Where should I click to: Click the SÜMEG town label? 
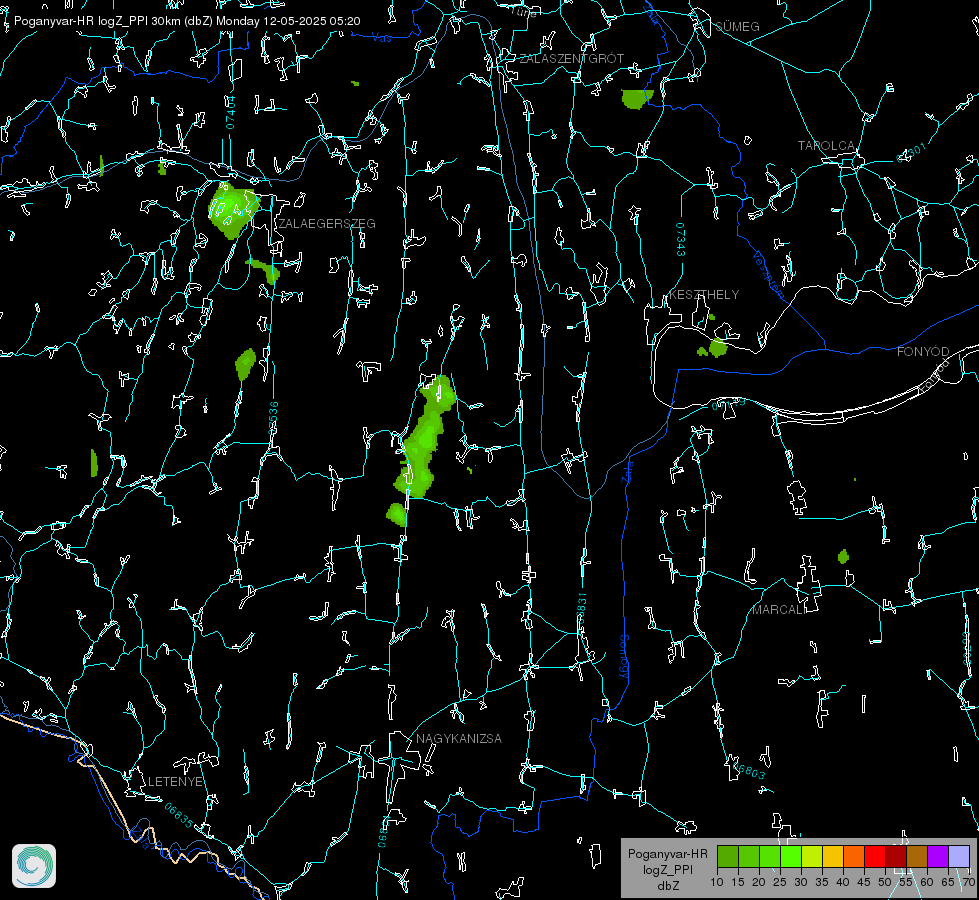coord(737,26)
